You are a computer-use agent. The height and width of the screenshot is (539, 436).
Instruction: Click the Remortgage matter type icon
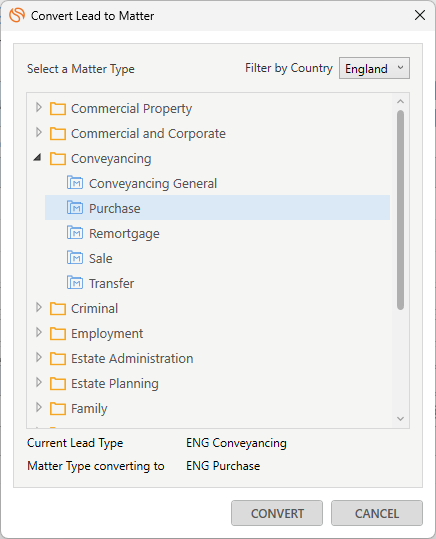75,233
